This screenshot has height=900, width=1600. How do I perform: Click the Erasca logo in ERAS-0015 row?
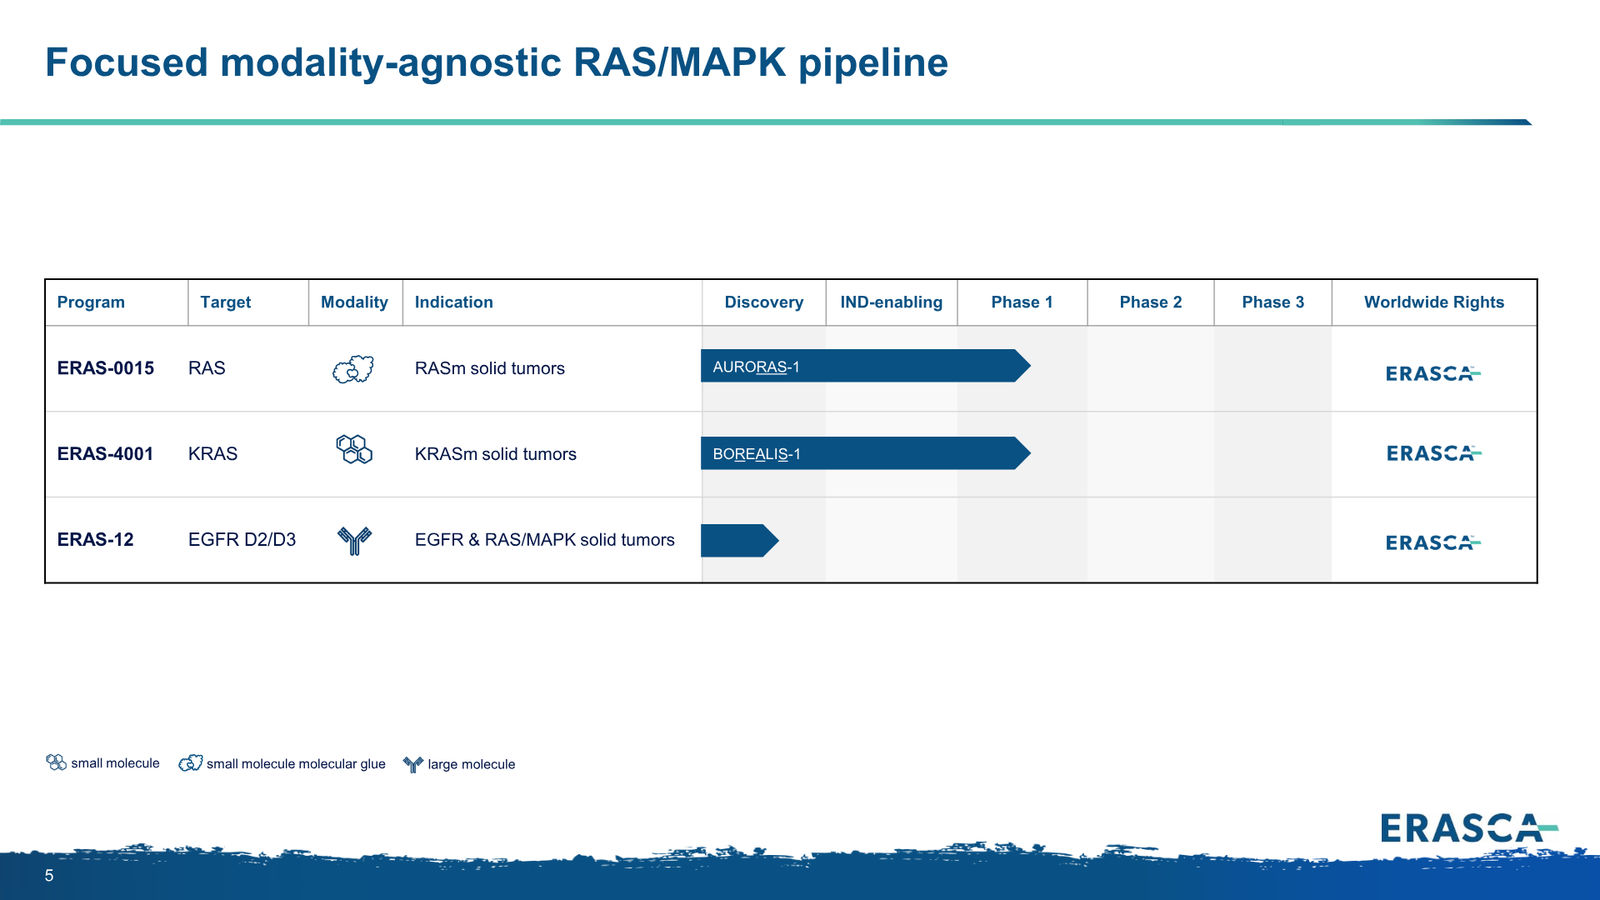click(1433, 373)
